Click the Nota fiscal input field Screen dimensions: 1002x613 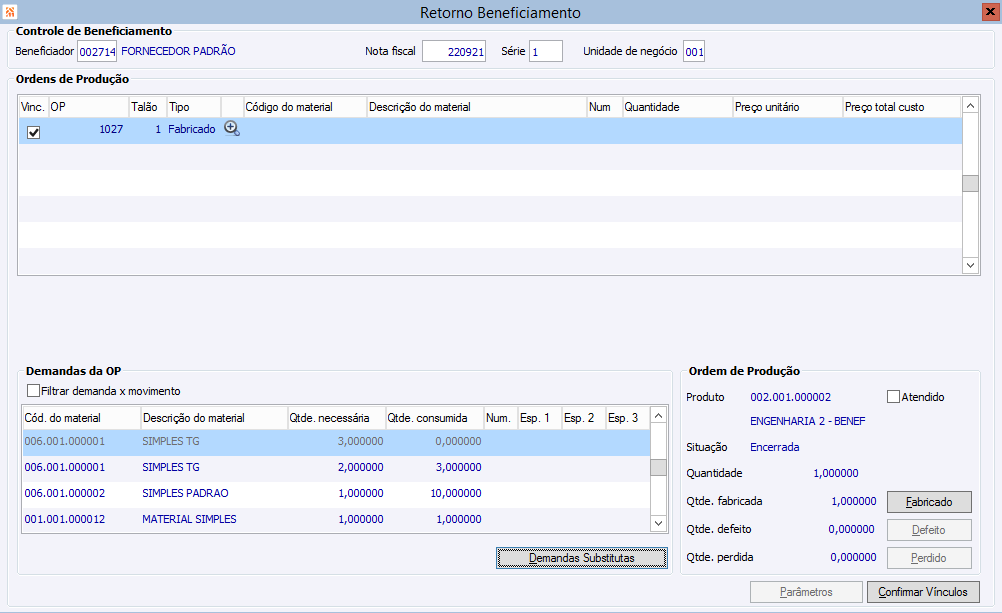454,51
